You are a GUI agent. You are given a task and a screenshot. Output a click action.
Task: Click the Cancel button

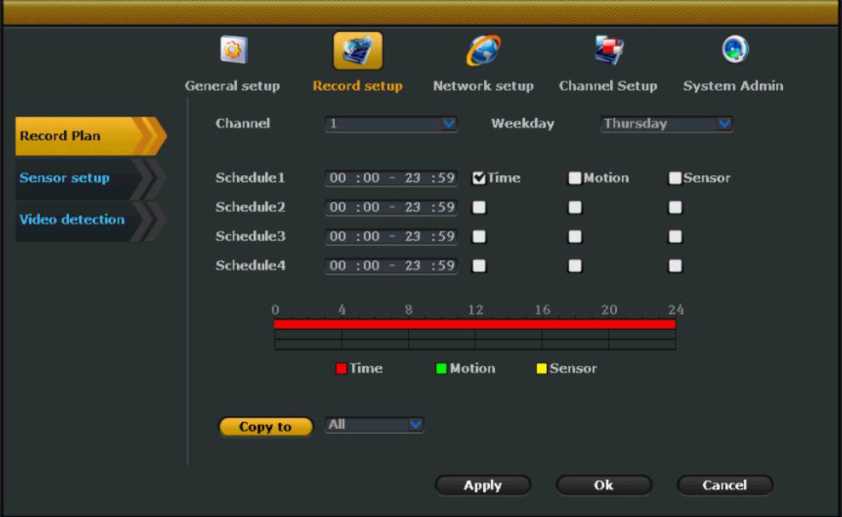coord(724,485)
